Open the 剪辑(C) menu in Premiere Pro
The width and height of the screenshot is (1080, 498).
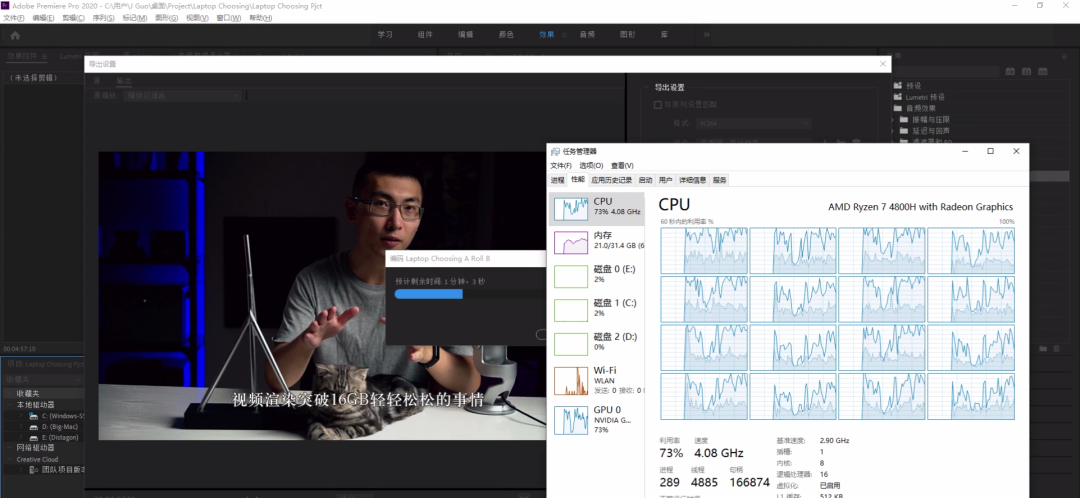(74, 18)
